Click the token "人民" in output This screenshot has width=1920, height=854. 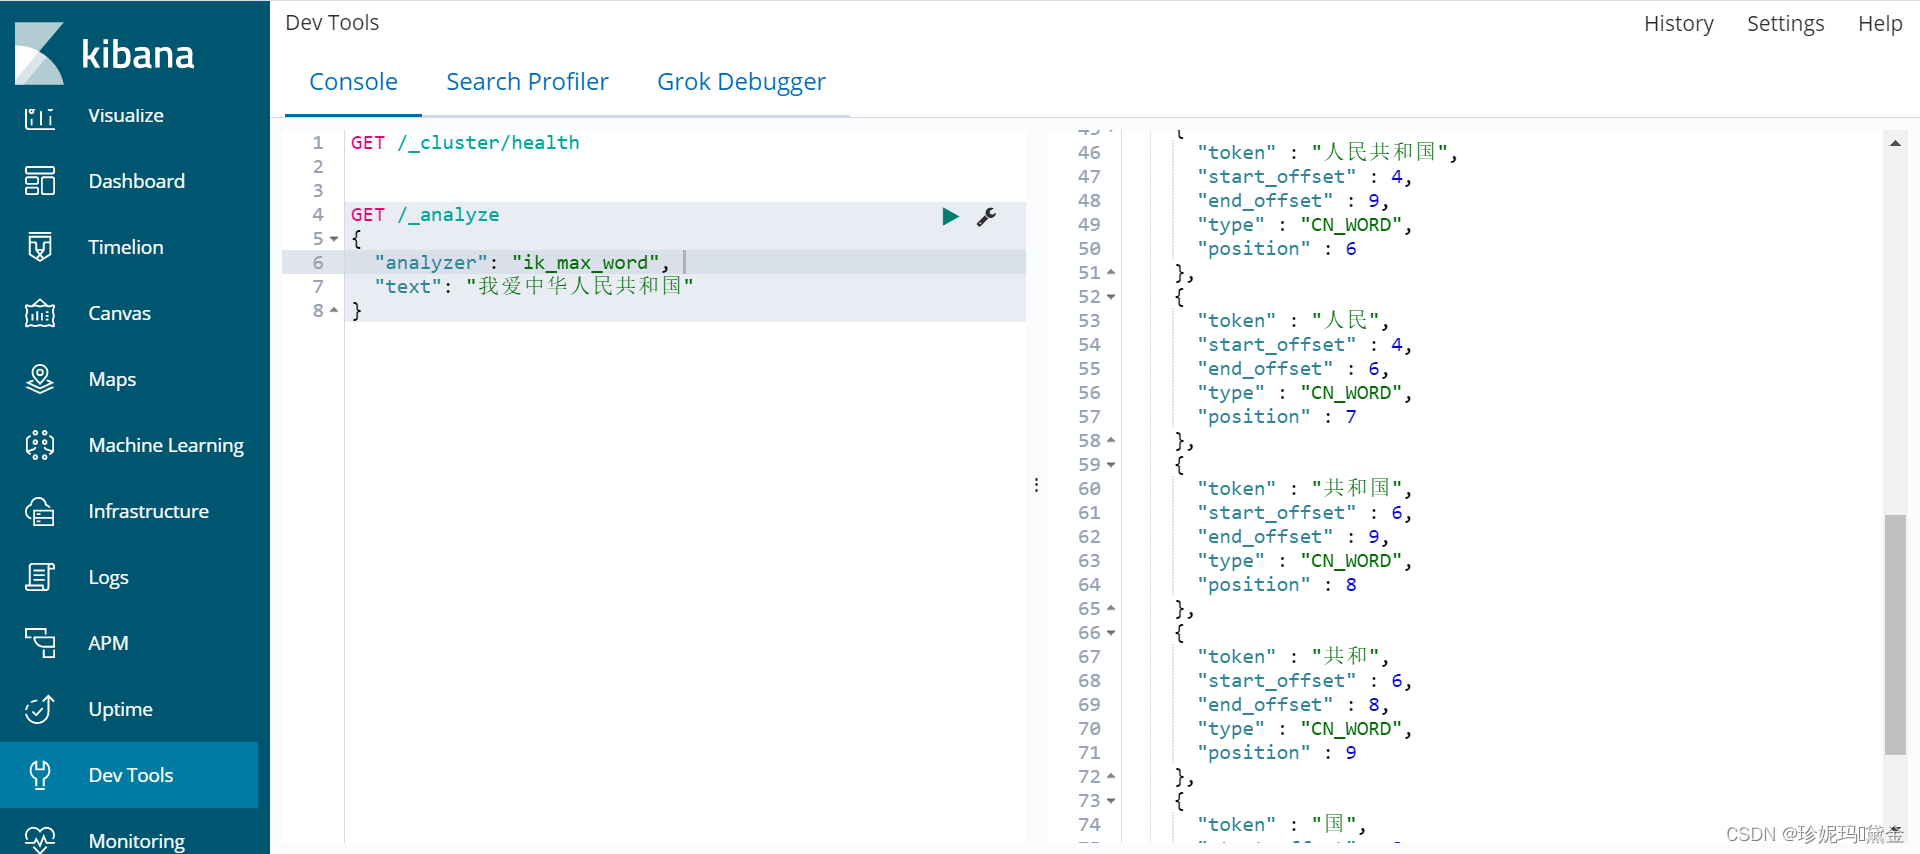coord(1346,320)
